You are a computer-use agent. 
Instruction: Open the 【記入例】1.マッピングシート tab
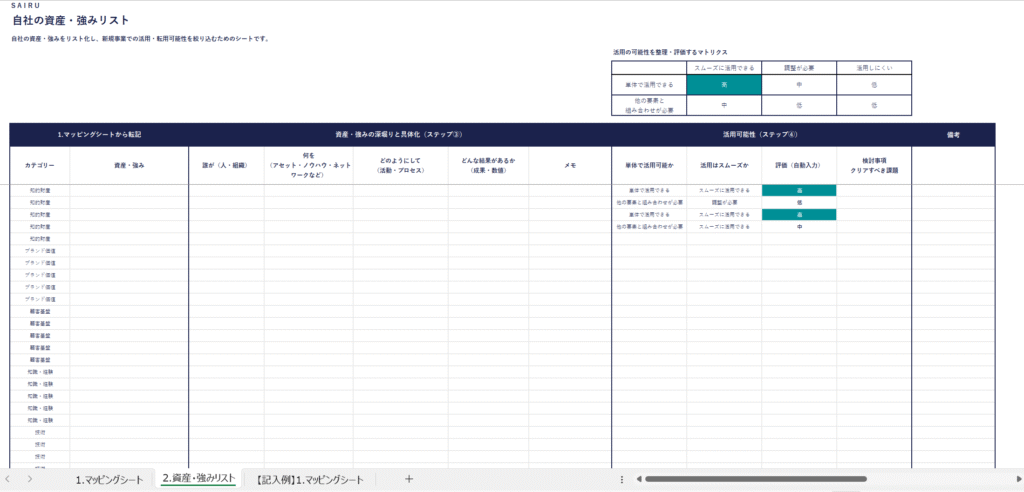click(310, 479)
